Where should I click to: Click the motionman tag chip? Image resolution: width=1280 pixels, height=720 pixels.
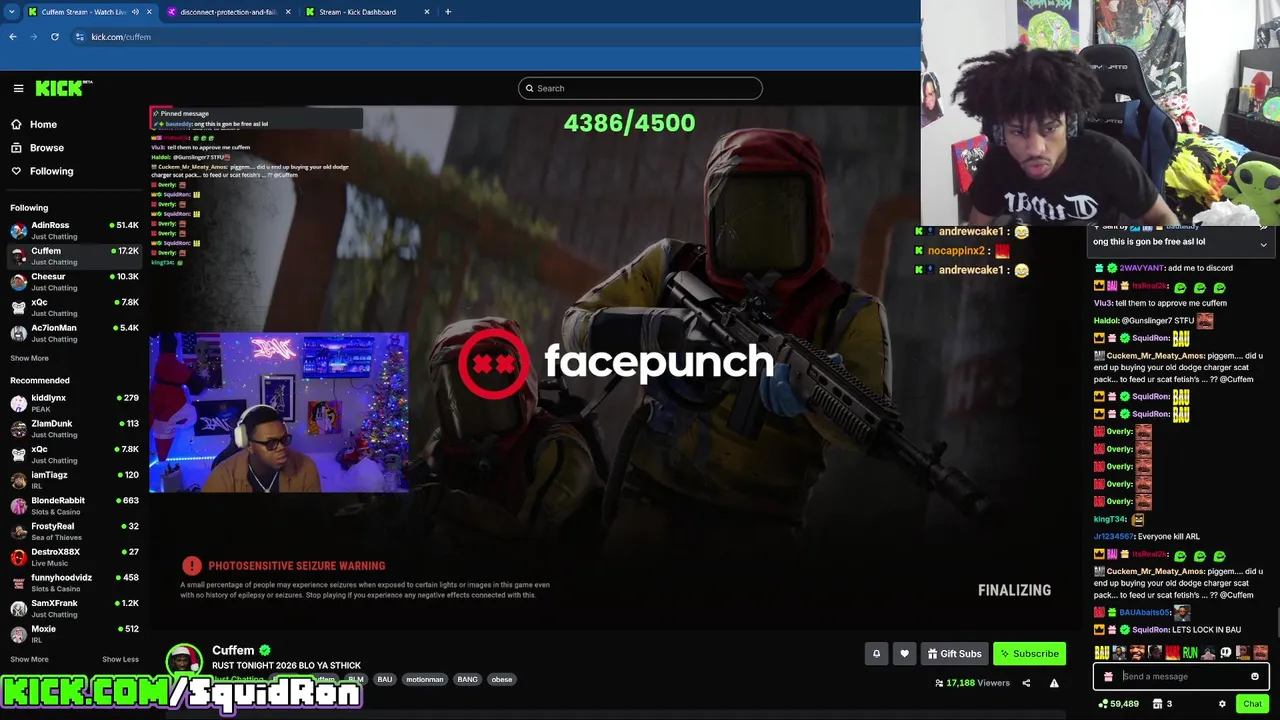[424, 679]
